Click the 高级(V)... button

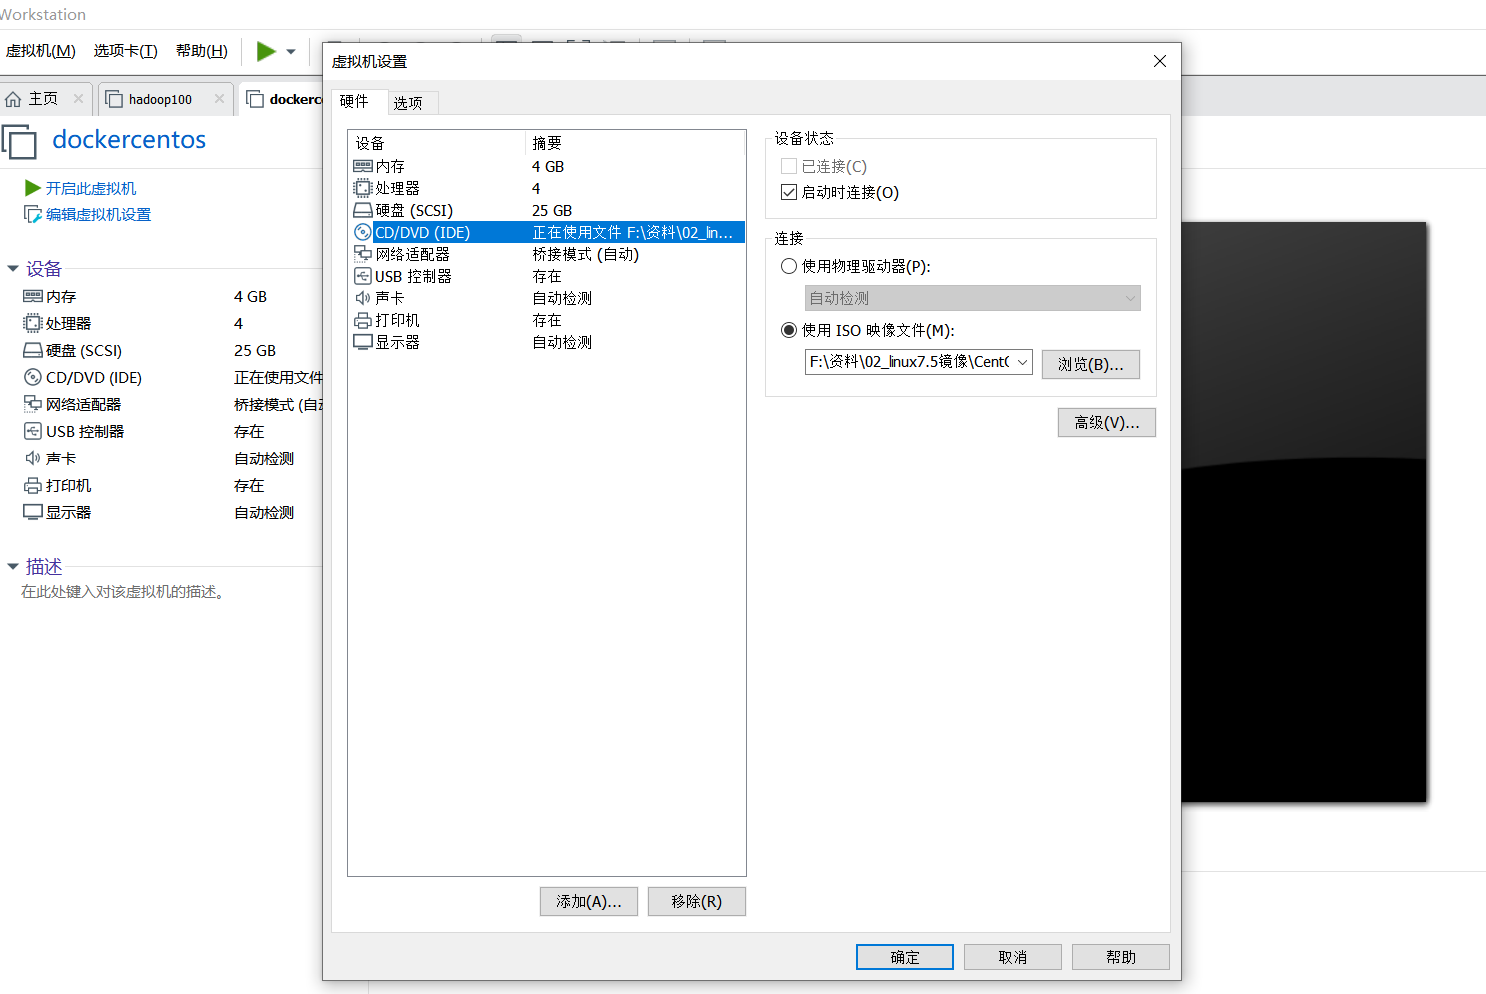[1107, 422]
